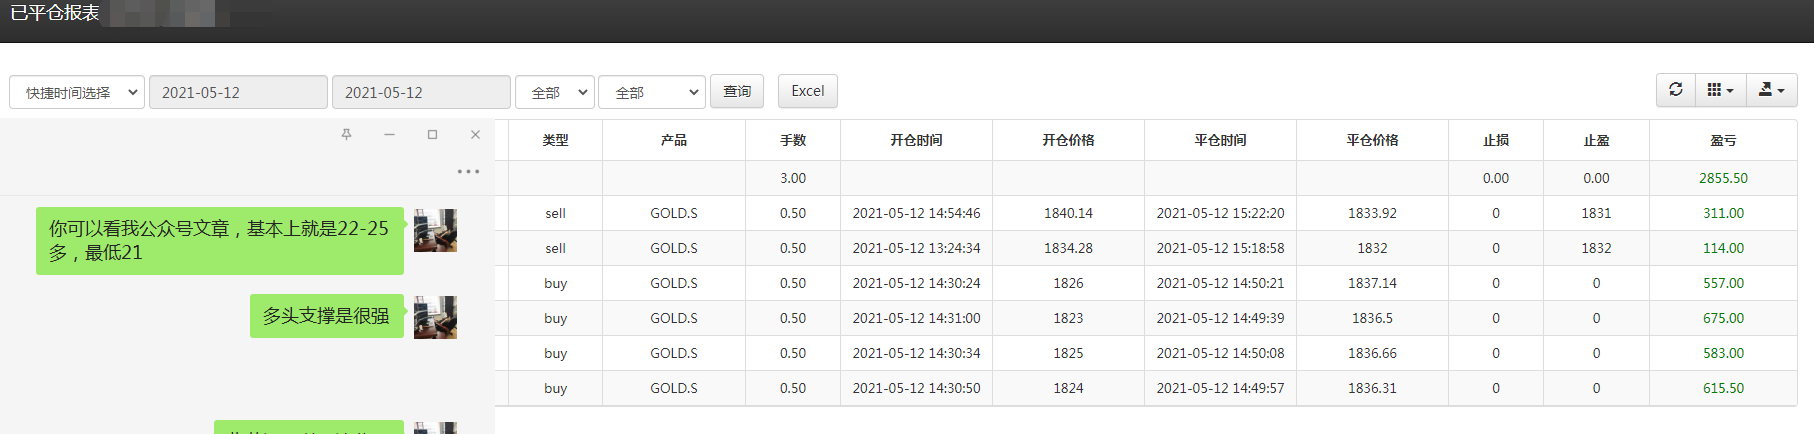Click chat message mentioning 22-25多
Image resolution: width=1814 pixels, height=434 pixels.
click(x=220, y=241)
